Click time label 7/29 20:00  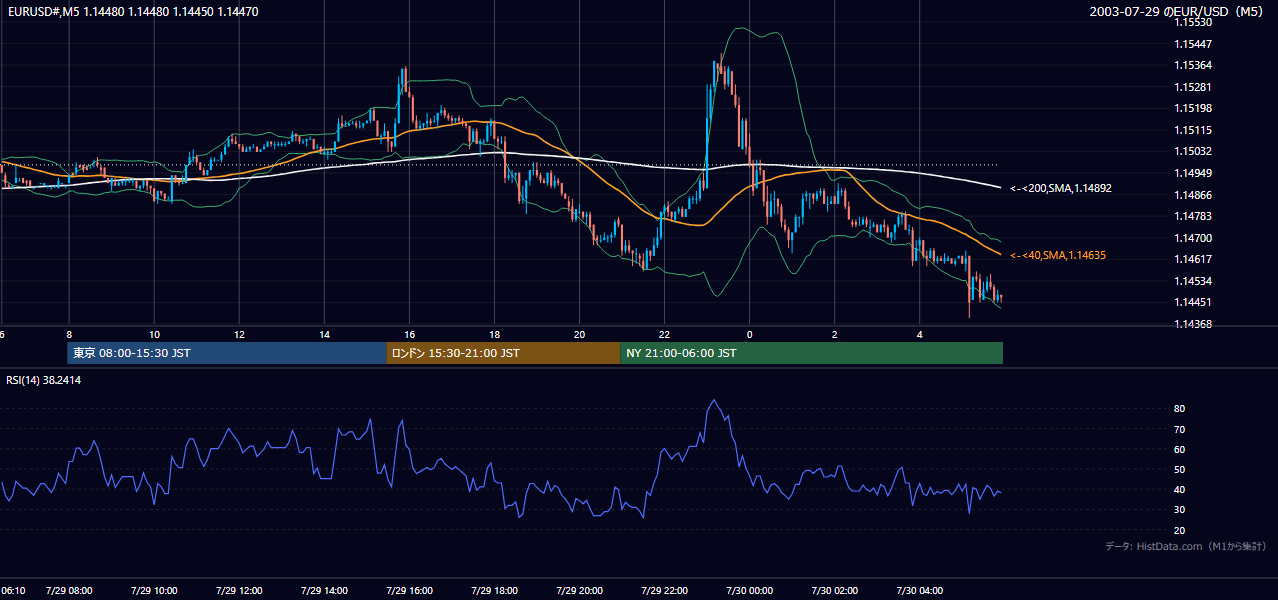579,590
